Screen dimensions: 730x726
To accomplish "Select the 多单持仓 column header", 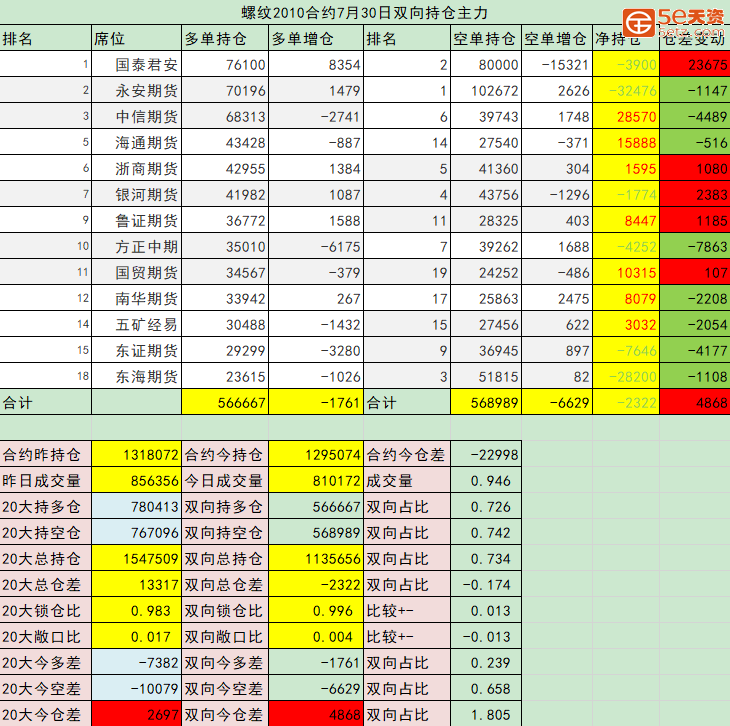I will coord(225,39).
